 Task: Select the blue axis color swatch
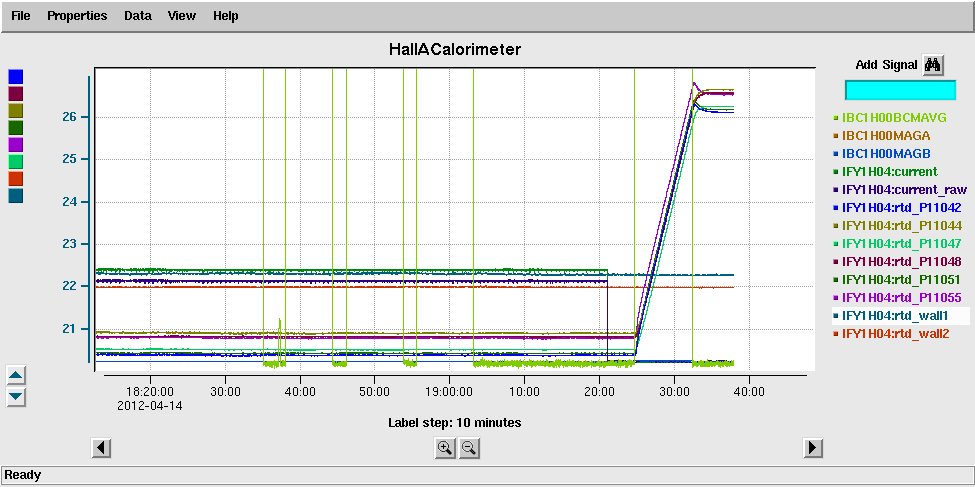16,77
